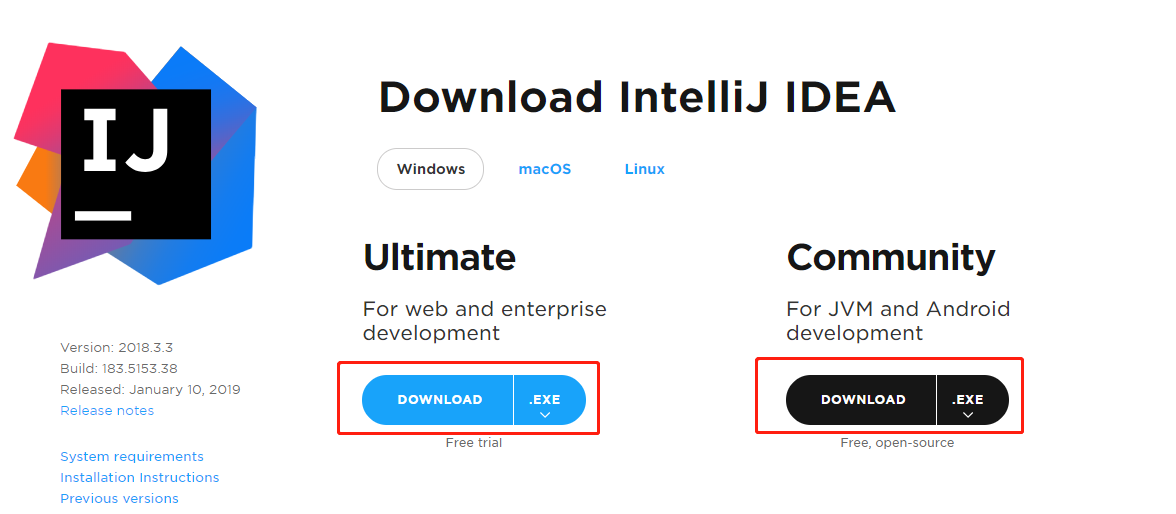Select the Windows platform tab
Screen dimensions: 1176x514
[430, 169]
